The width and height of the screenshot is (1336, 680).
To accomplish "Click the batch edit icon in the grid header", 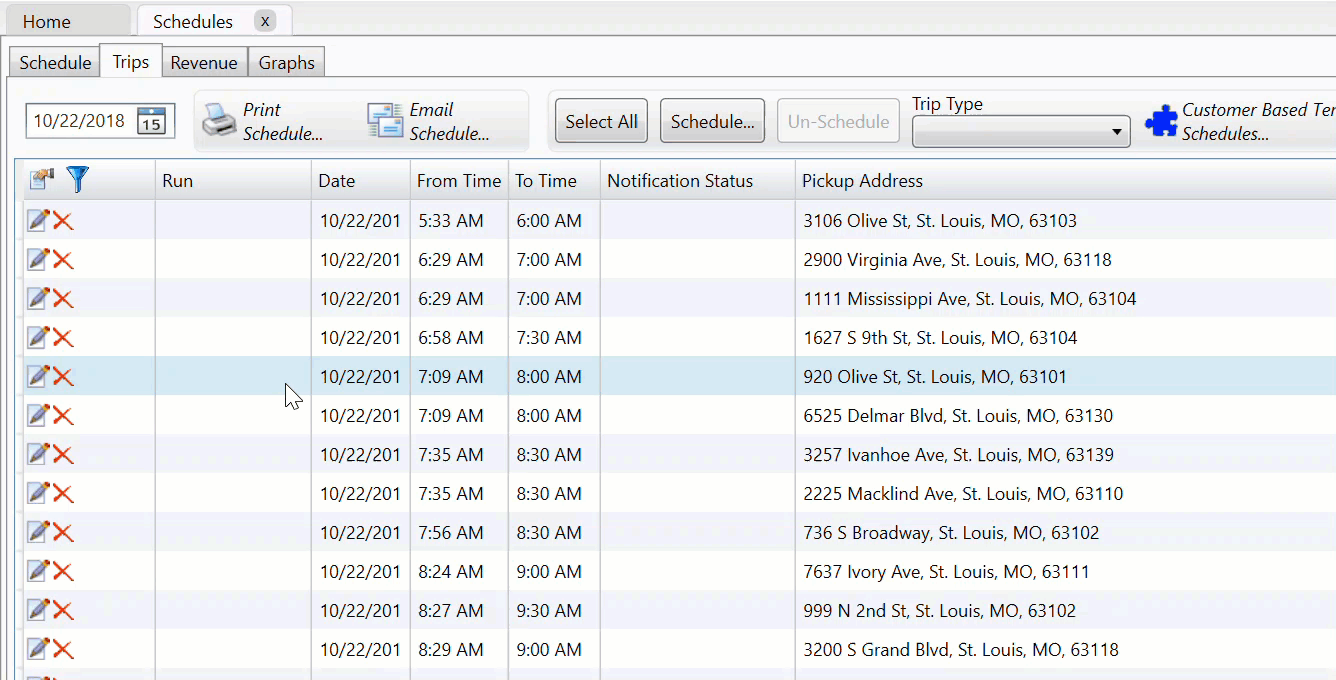I will (x=40, y=179).
